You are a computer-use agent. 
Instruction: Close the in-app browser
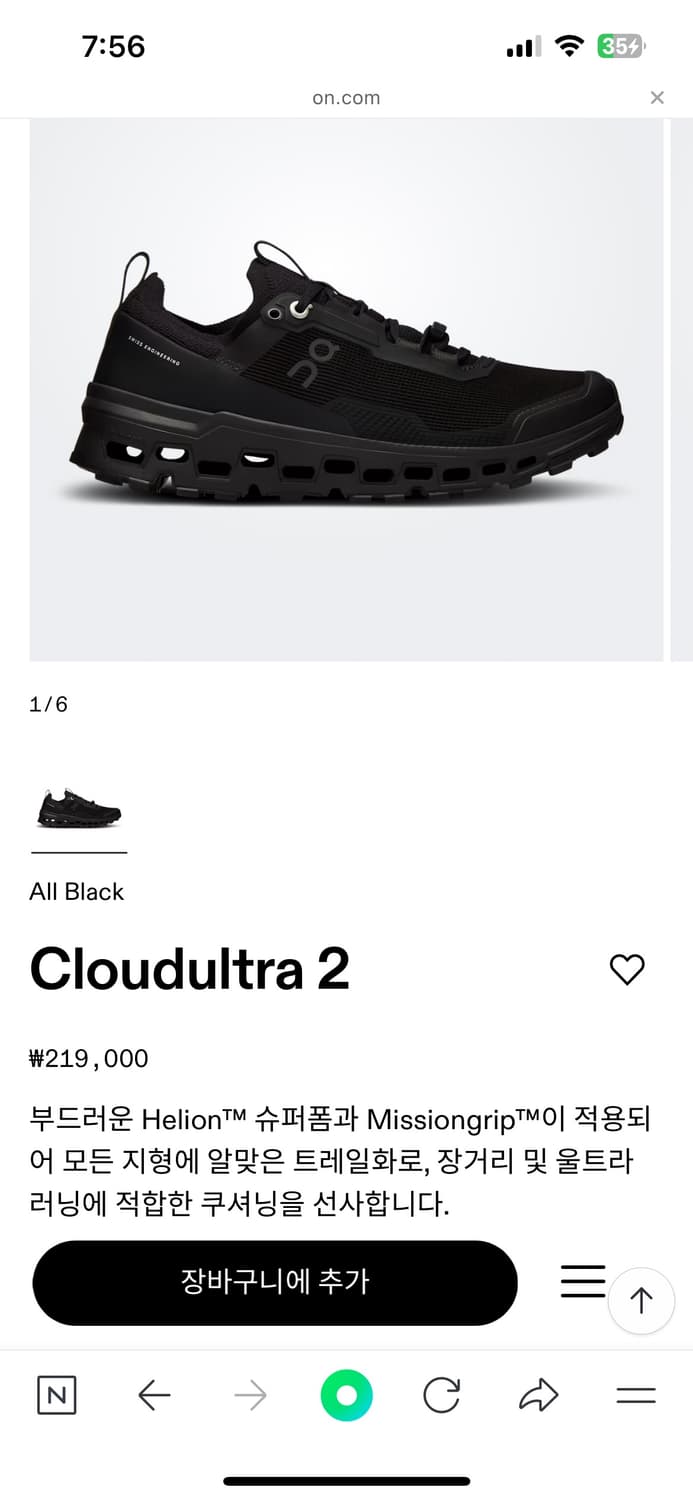(657, 97)
